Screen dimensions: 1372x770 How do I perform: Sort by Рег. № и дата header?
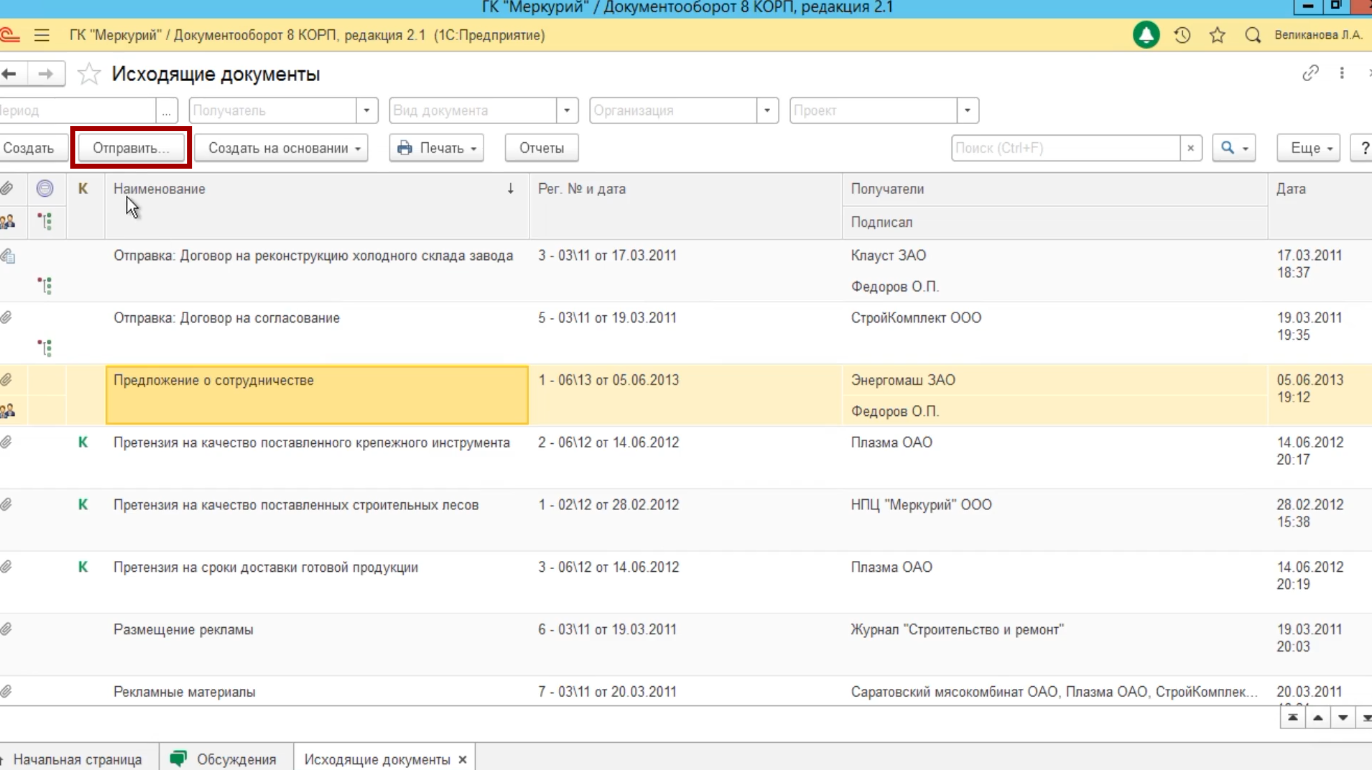685,189
